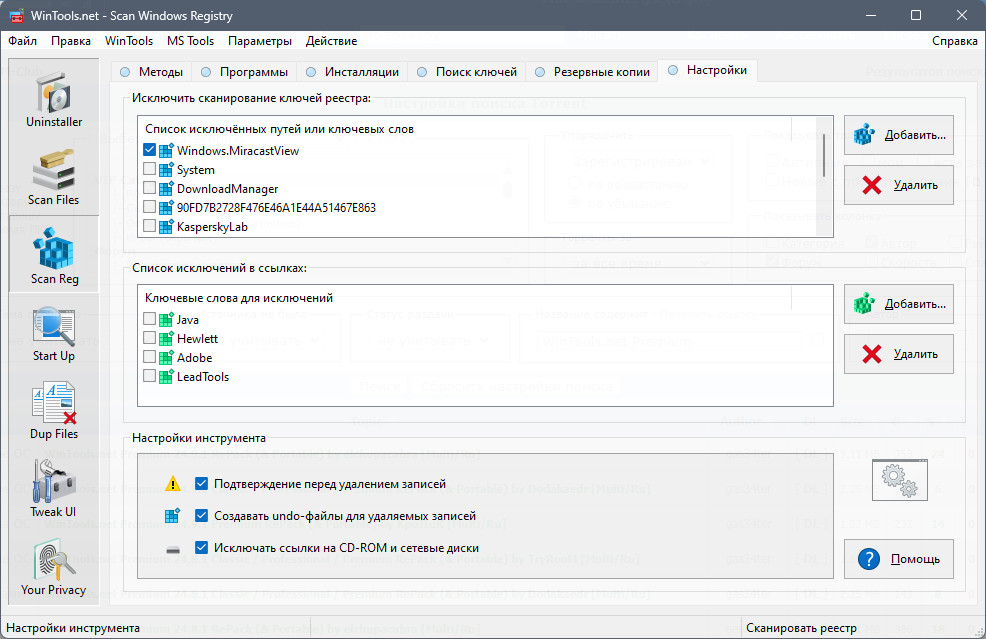Switch to the Программы tab
The image size is (986, 639).
(x=244, y=72)
